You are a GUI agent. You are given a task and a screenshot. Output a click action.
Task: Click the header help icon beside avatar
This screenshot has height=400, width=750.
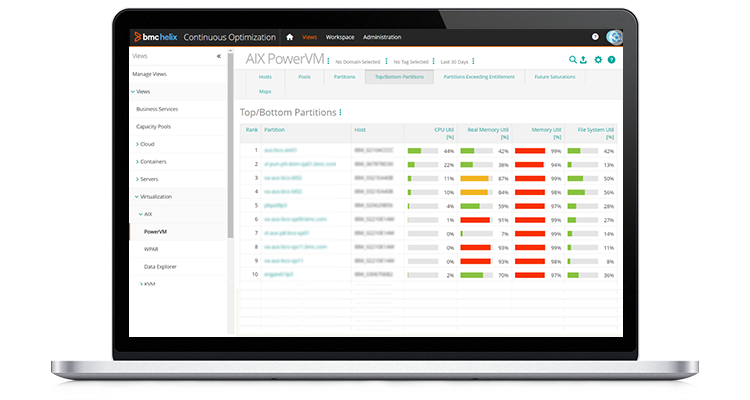[595, 37]
